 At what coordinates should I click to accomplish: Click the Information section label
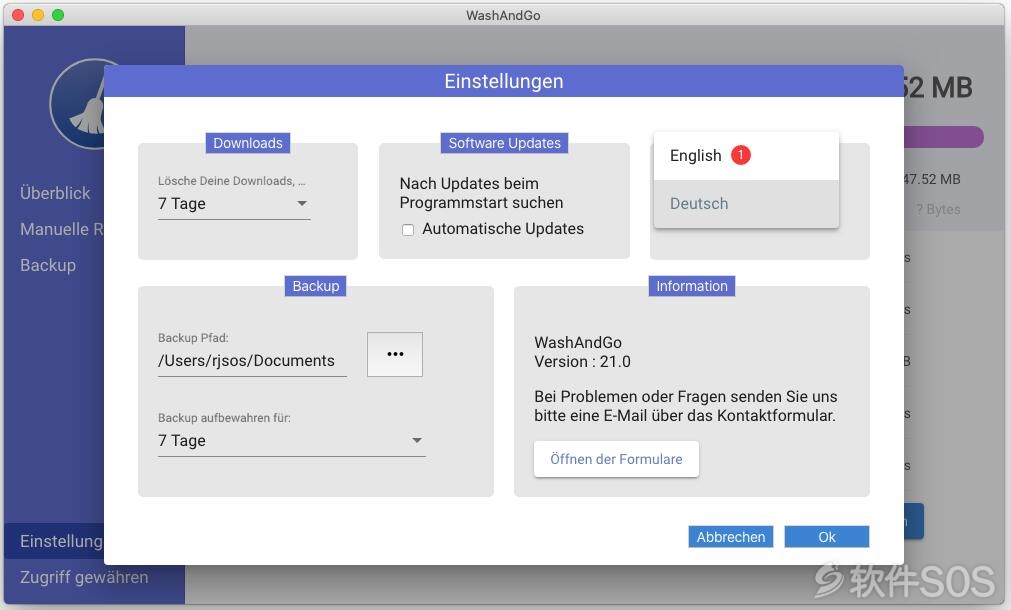tap(691, 286)
